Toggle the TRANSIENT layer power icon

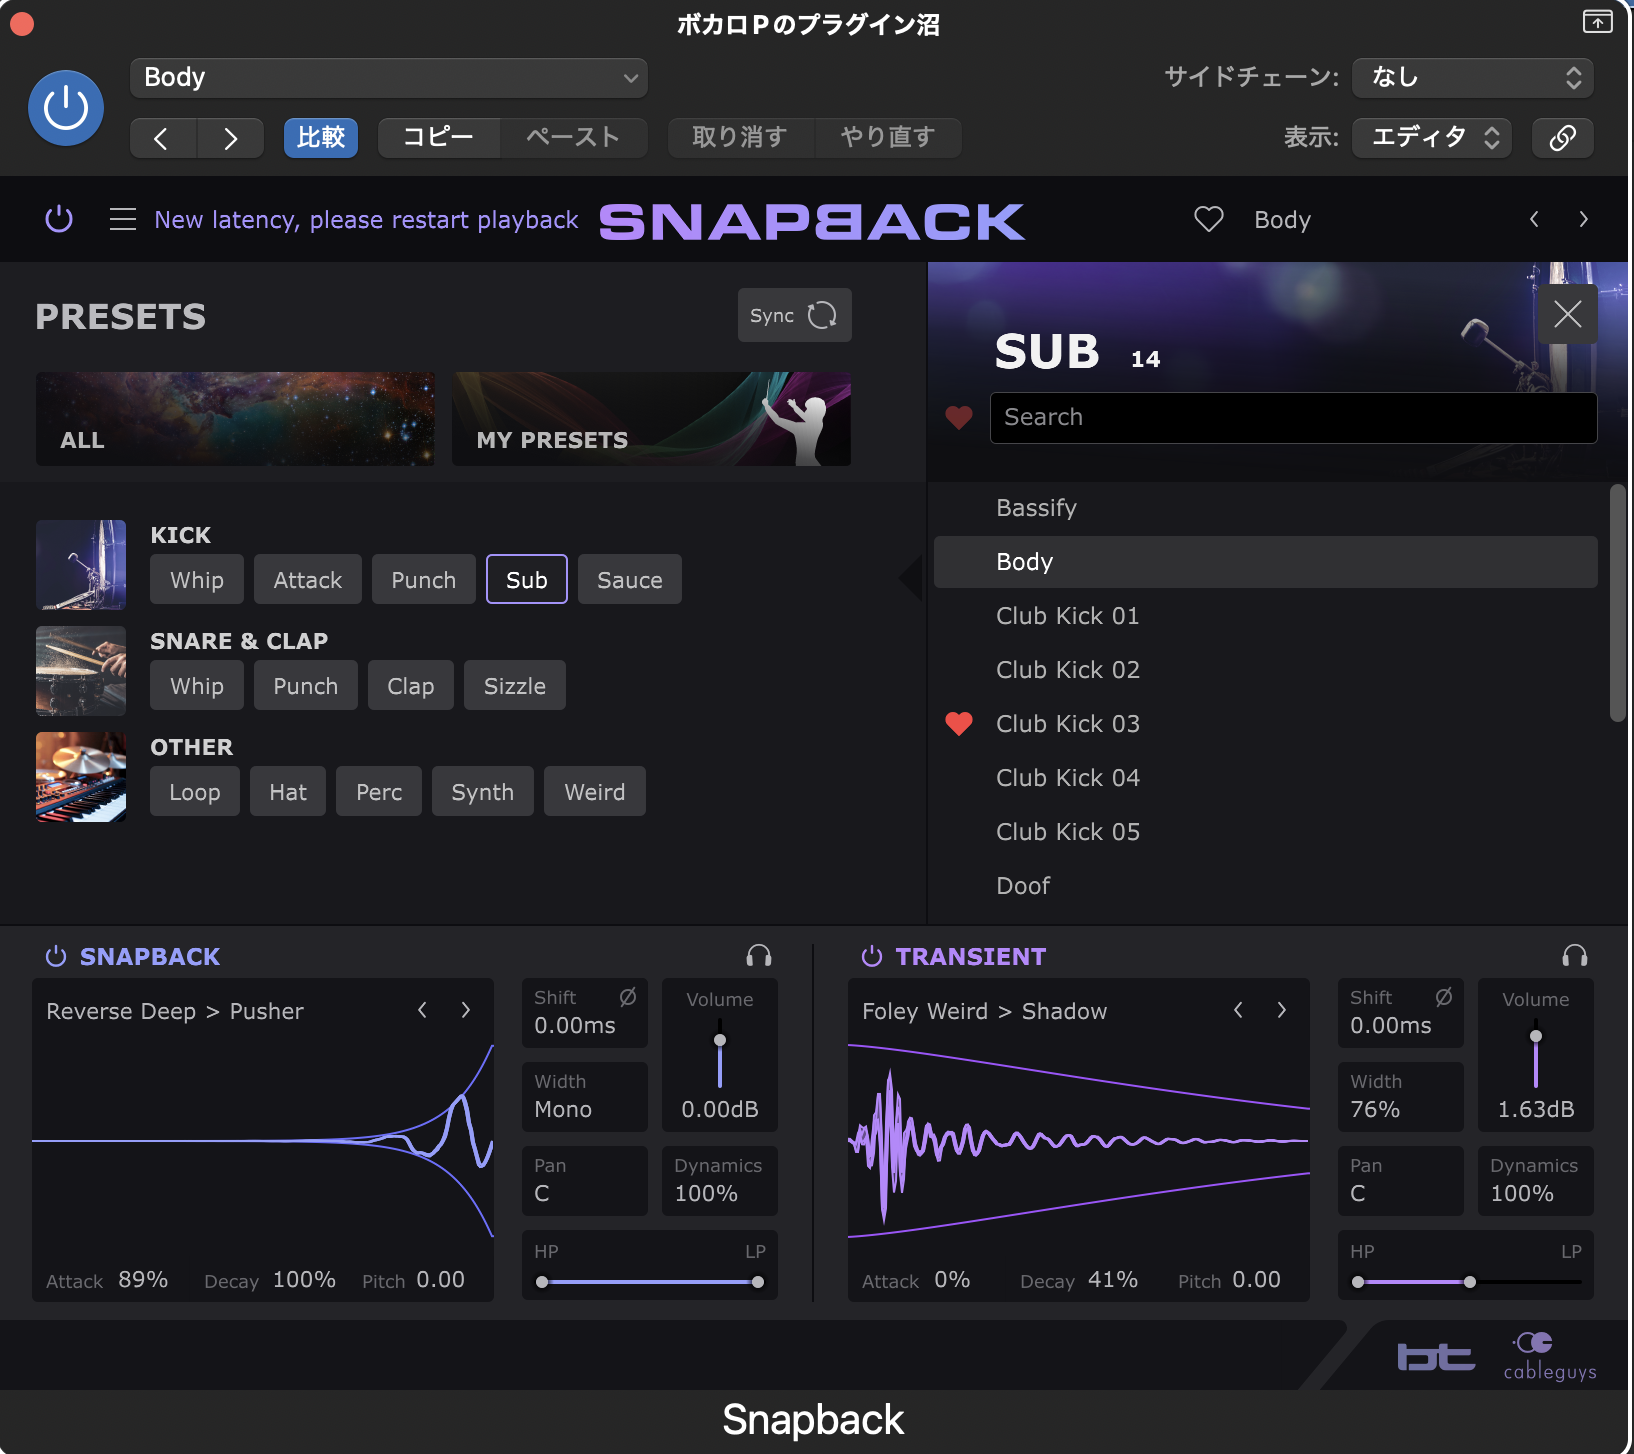click(x=872, y=957)
